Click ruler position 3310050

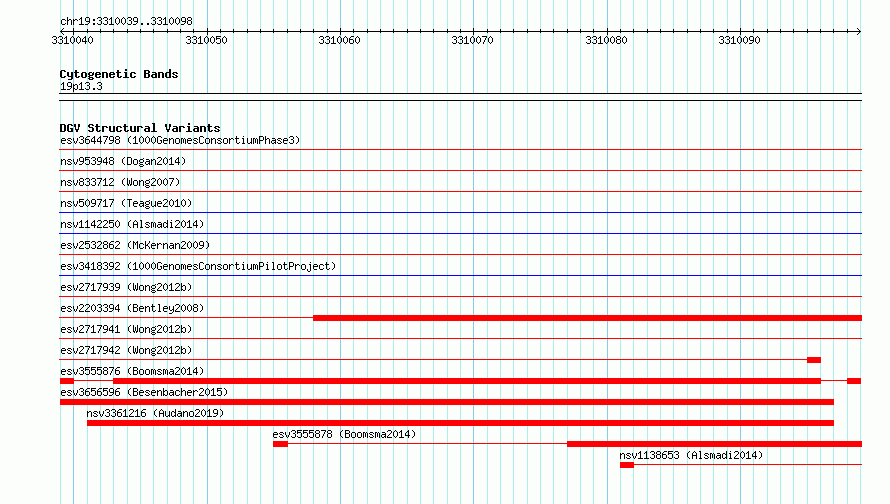point(206,40)
